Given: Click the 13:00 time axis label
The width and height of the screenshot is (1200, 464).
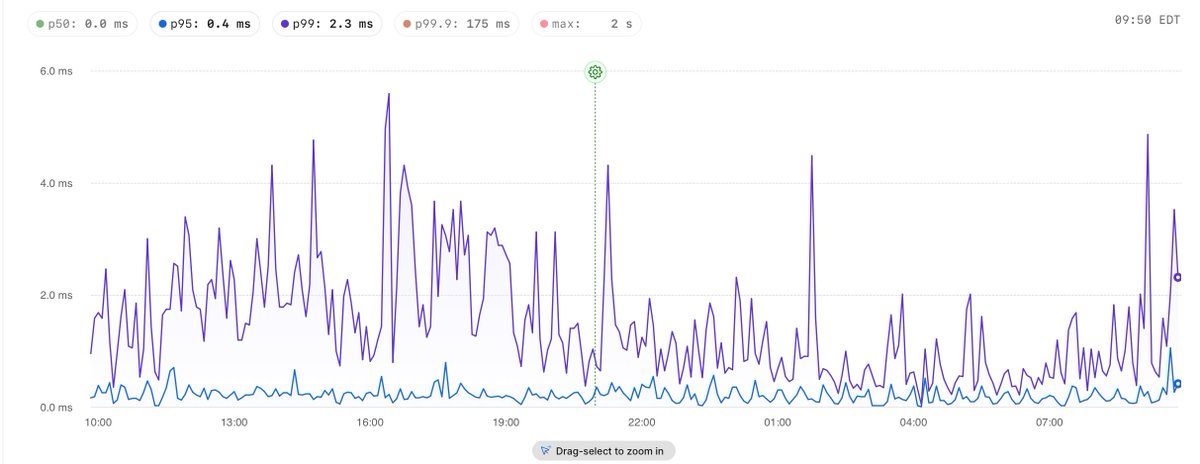Looking at the screenshot, I should [234, 423].
